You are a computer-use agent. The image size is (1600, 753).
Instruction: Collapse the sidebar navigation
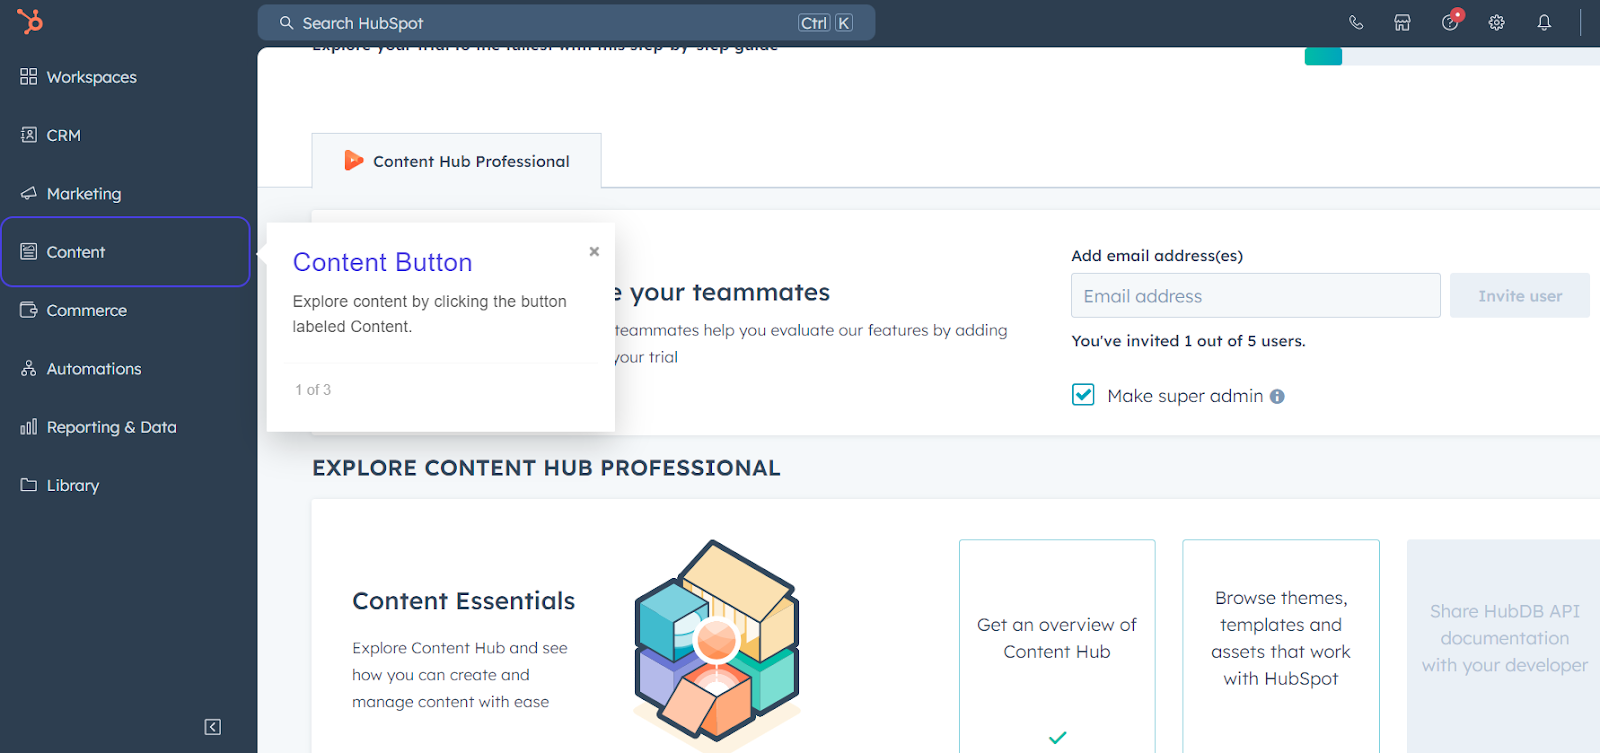[x=213, y=727]
